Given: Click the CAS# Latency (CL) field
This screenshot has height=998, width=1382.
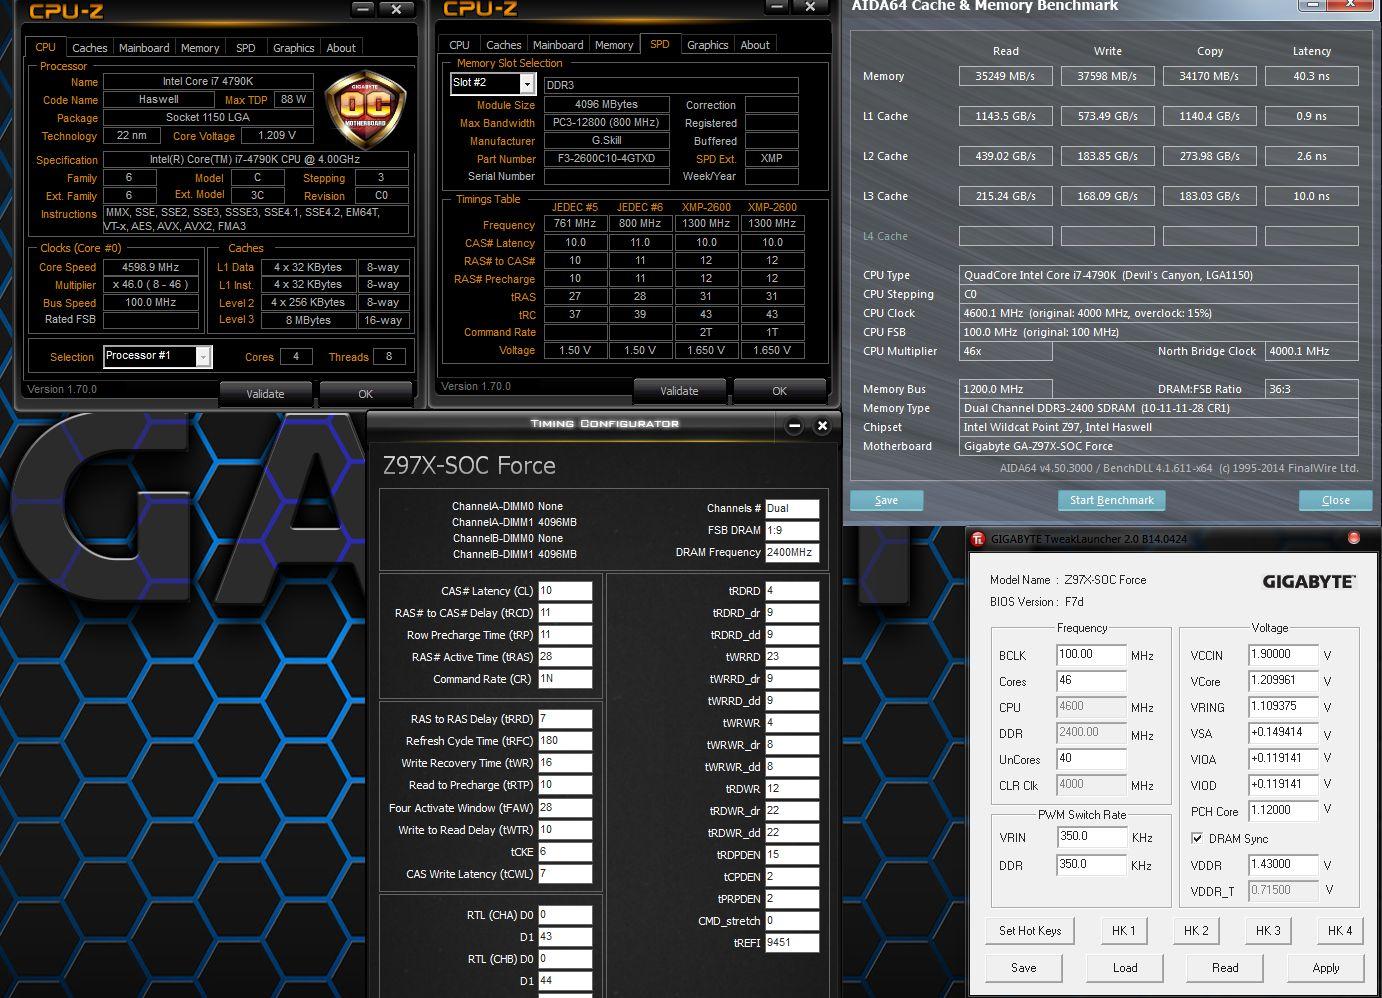Looking at the screenshot, I should (x=565, y=591).
